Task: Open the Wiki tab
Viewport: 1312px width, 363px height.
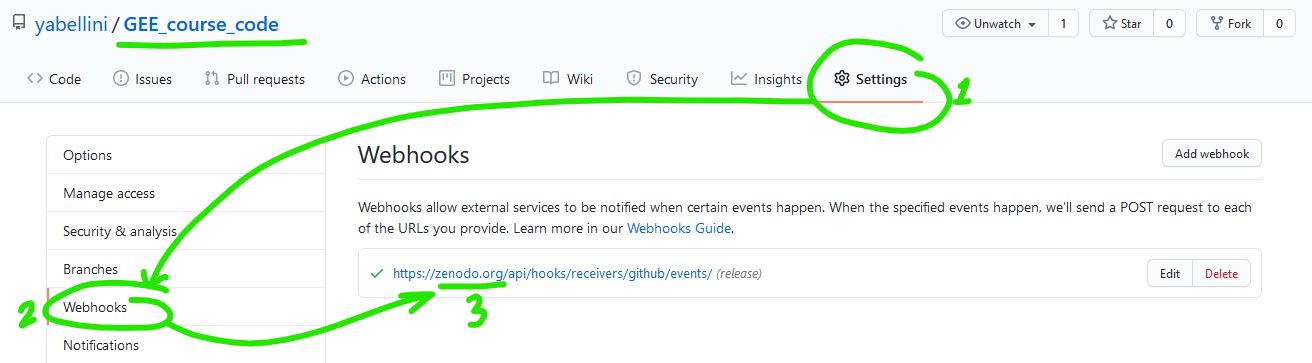Action: click(x=568, y=79)
